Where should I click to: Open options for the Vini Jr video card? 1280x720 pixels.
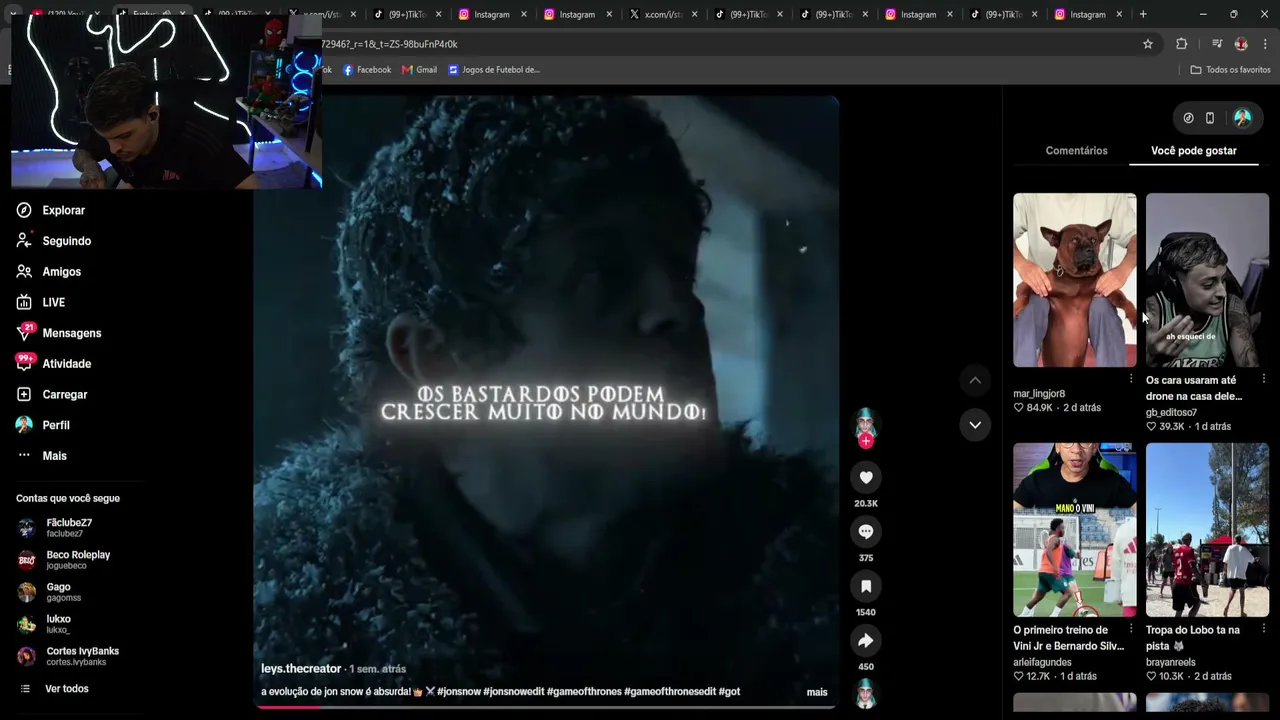1131,629
